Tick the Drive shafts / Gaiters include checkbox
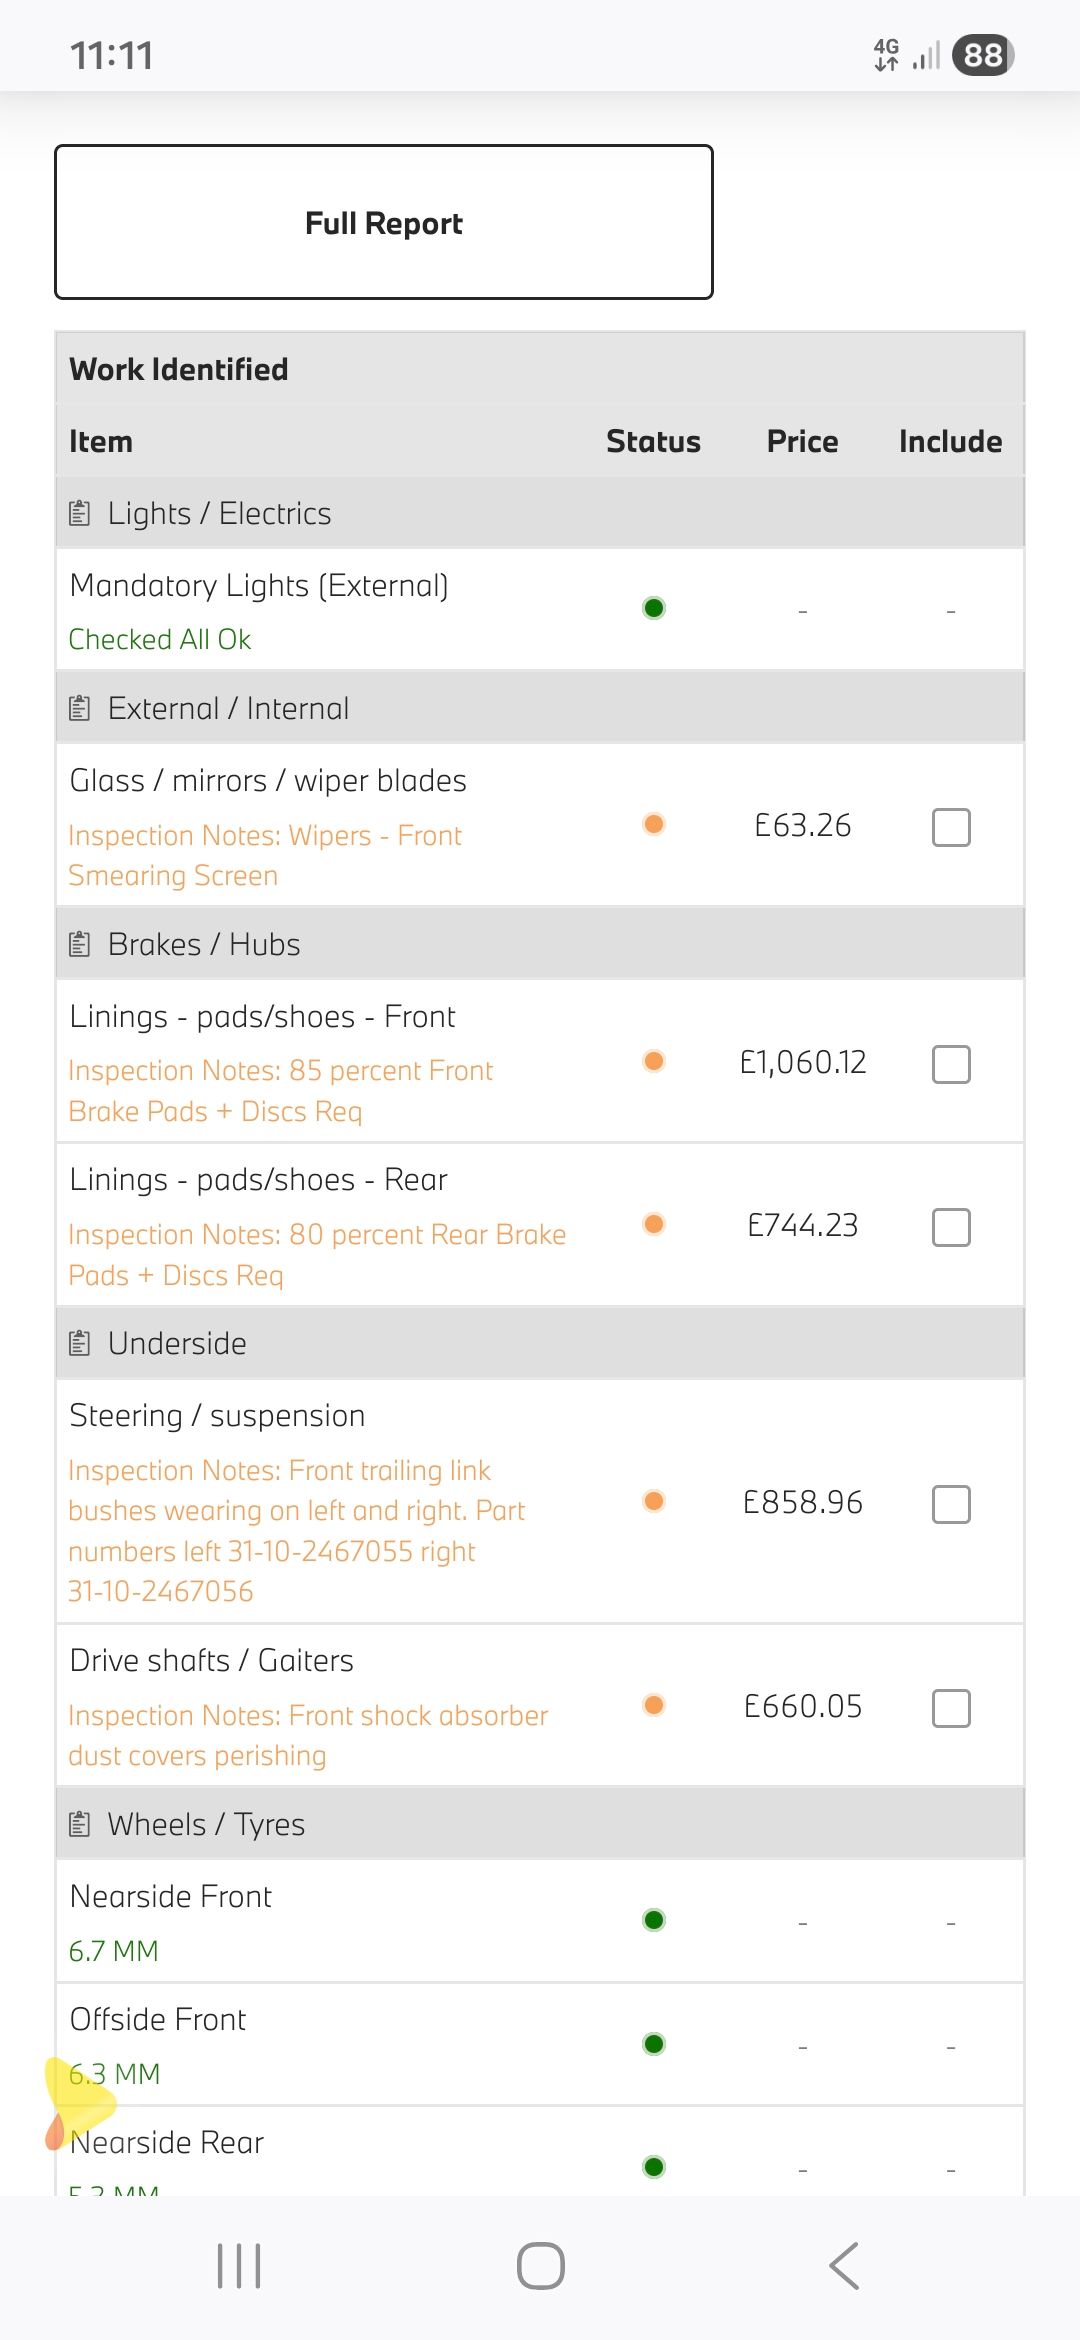1080x2340 pixels. (951, 1708)
